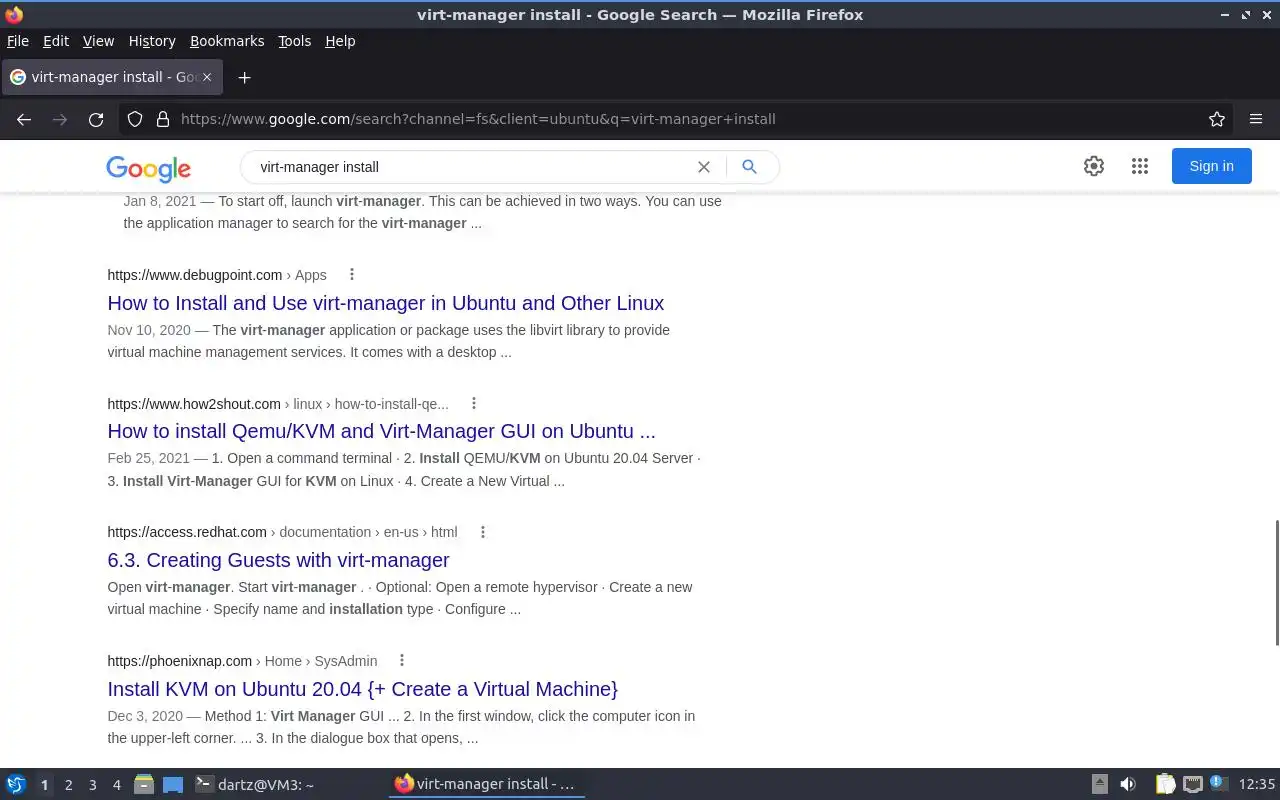This screenshot has height=800, width=1280.
Task: Click the show desktop panel icon
Action: [x=173, y=785]
